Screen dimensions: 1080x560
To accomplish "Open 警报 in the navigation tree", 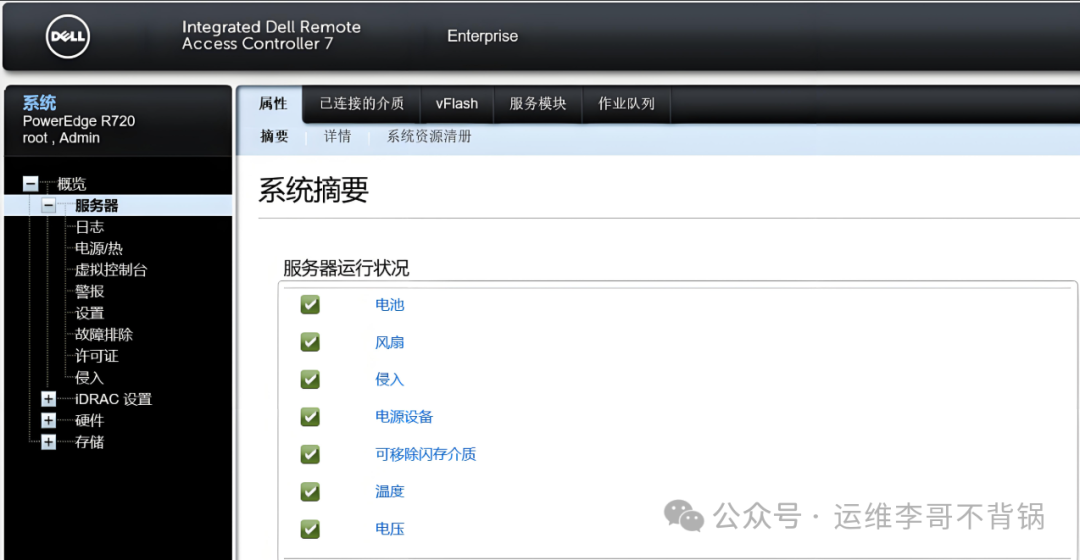I will (x=90, y=291).
